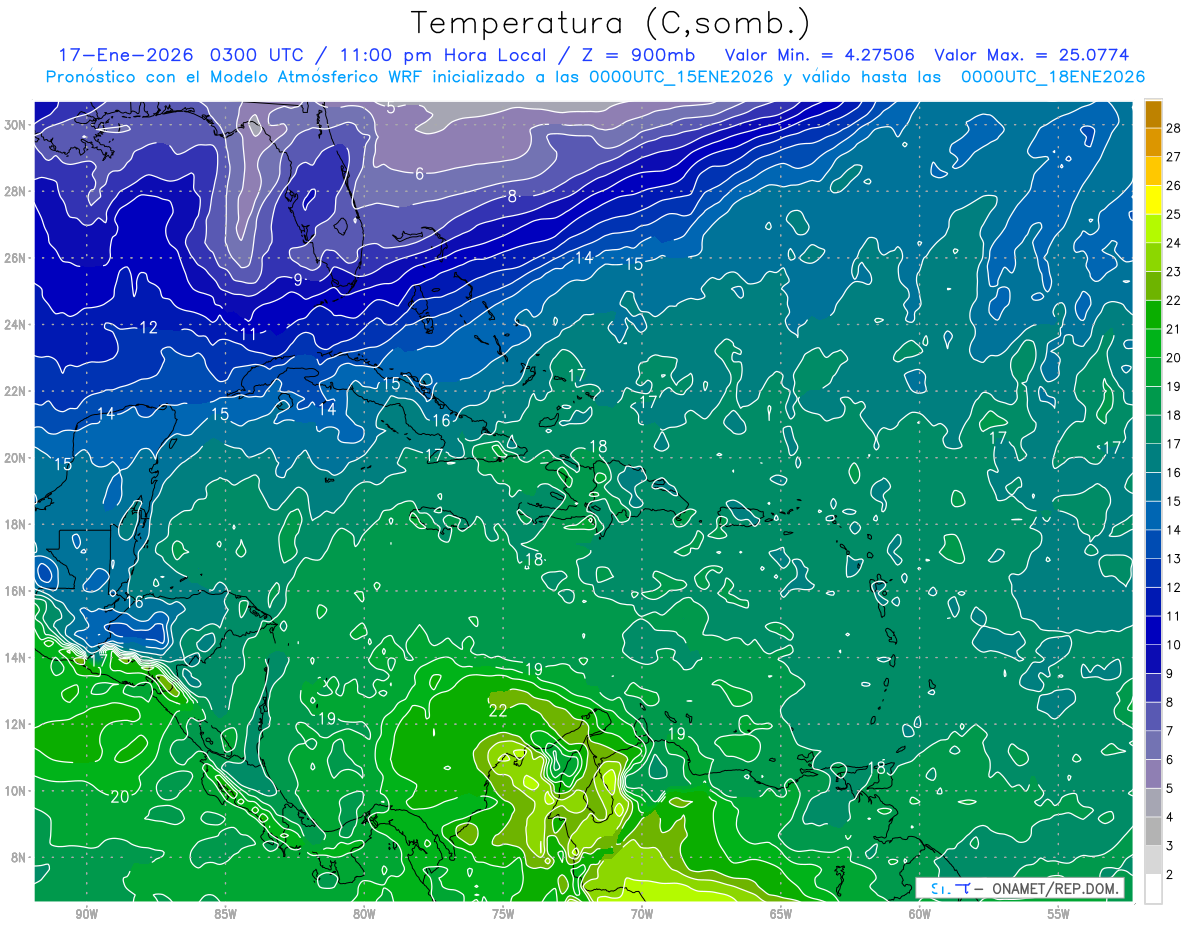
Task: Click longitude axis label "75W"
Action: (503, 914)
